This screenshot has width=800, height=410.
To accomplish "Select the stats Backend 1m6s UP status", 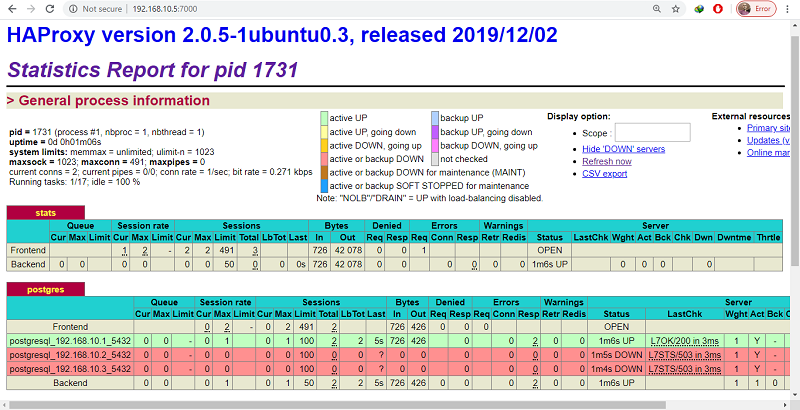I will click(549, 264).
